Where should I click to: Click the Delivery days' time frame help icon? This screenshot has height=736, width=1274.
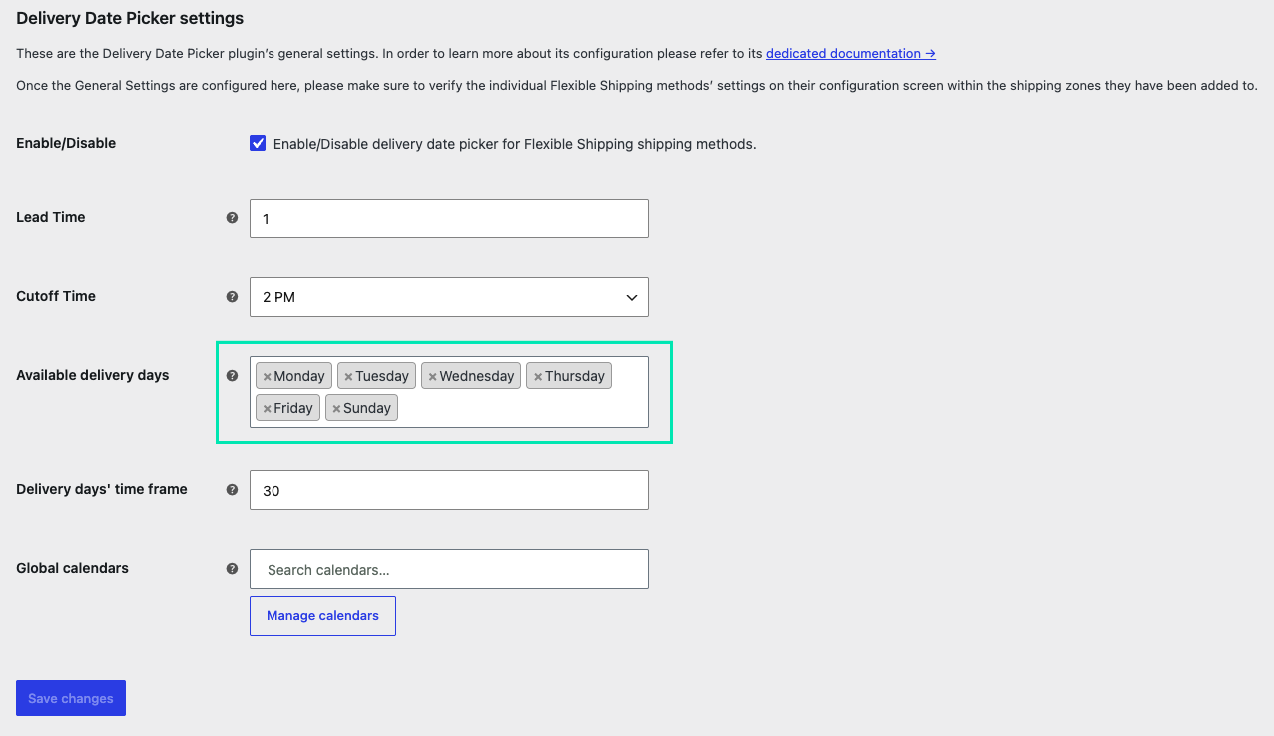point(232,490)
